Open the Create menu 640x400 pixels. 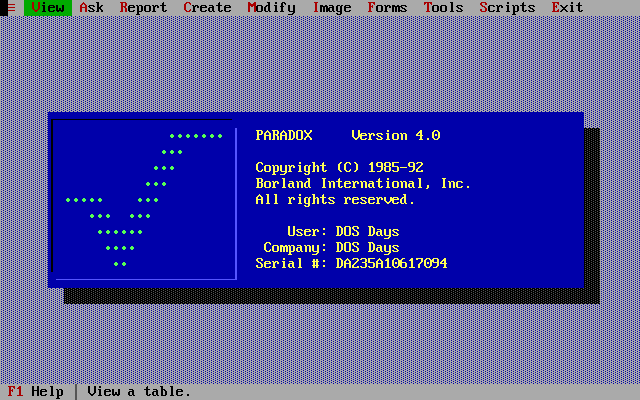[x=207, y=8]
